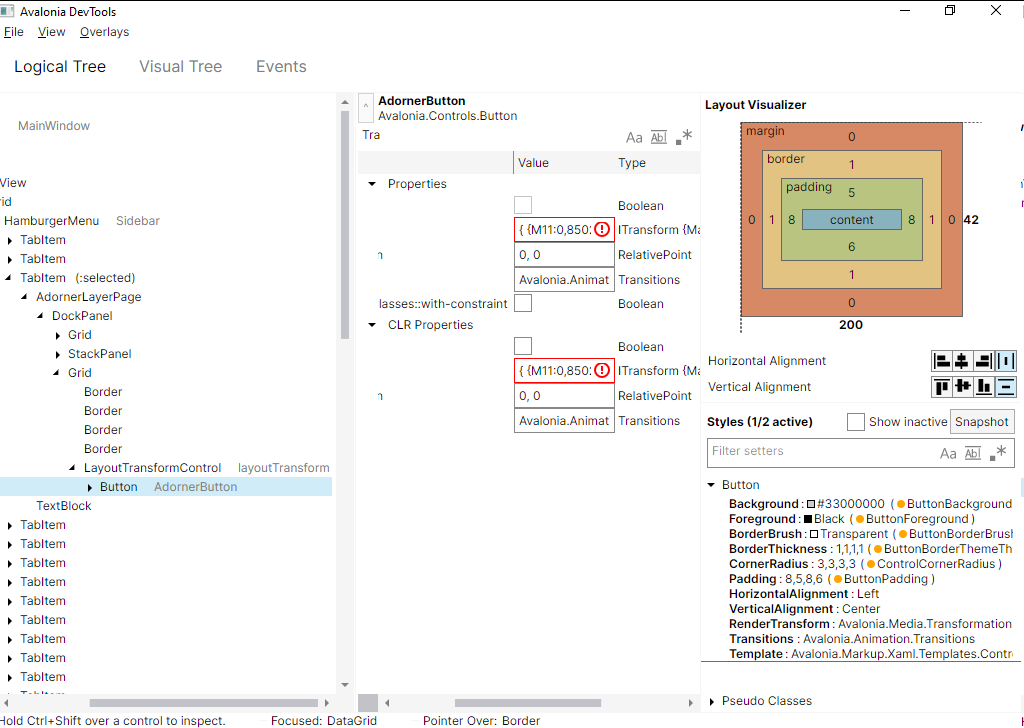Set horizontal alignment to Center
This screenshot has width=1024, height=728.
tap(963, 361)
